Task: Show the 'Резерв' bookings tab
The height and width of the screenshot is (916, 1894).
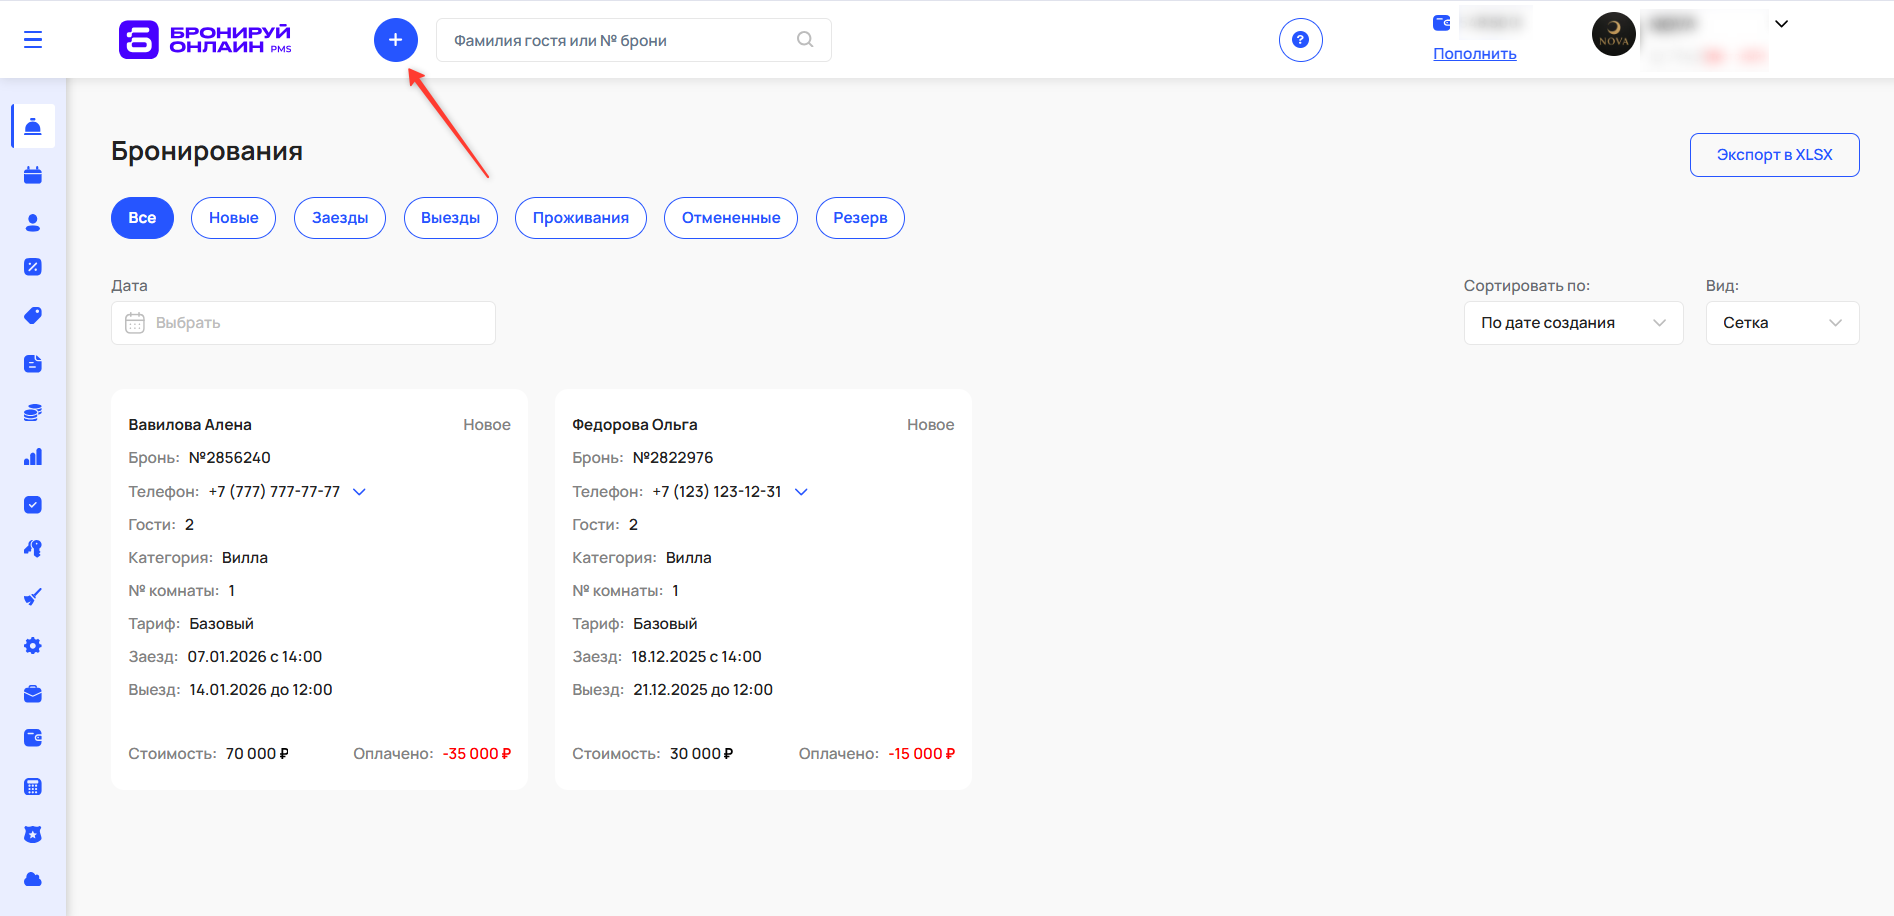Action: pos(860,218)
